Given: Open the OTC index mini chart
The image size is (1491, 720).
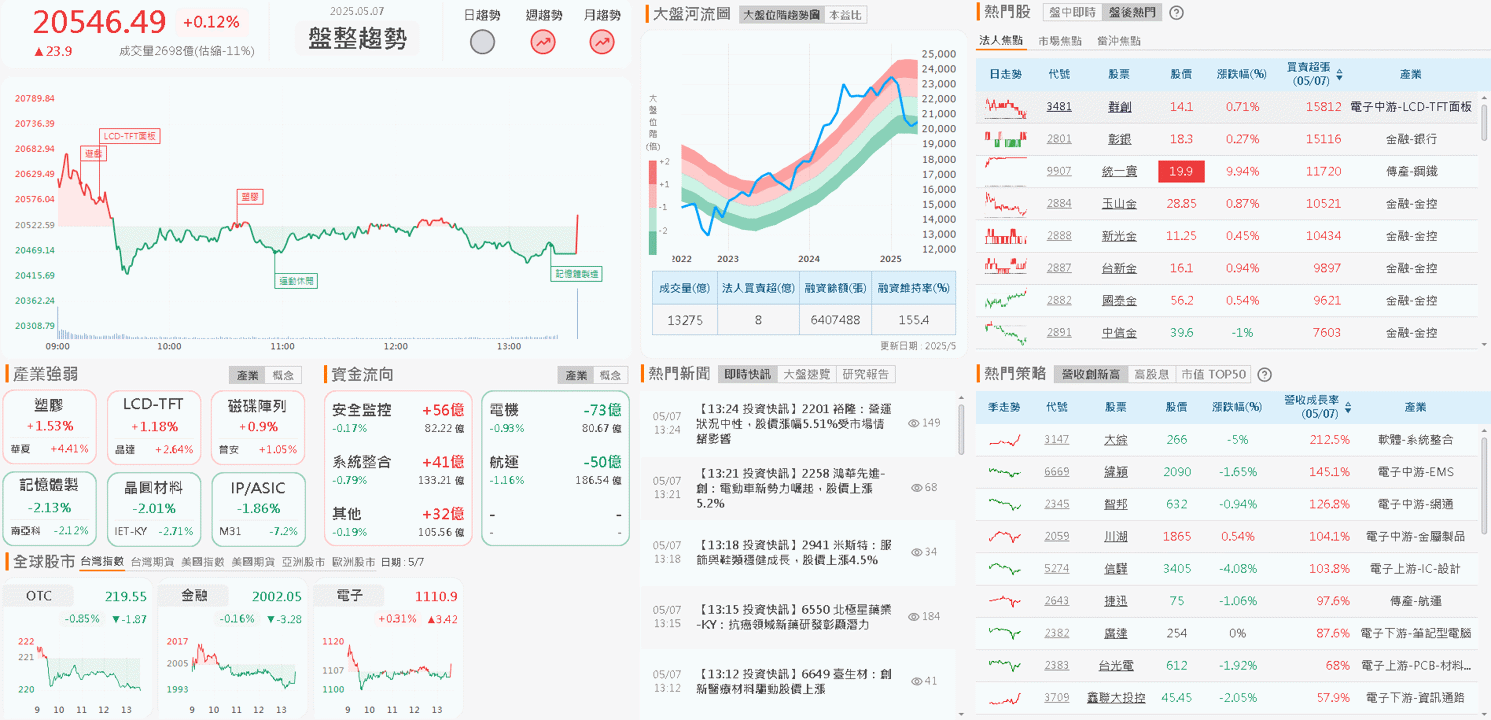Looking at the screenshot, I should pyautogui.click(x=77, y=648).
